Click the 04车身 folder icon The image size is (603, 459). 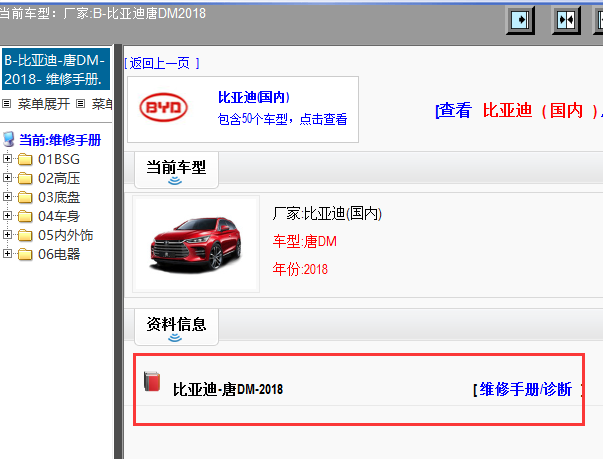click(x=25, y=216)
